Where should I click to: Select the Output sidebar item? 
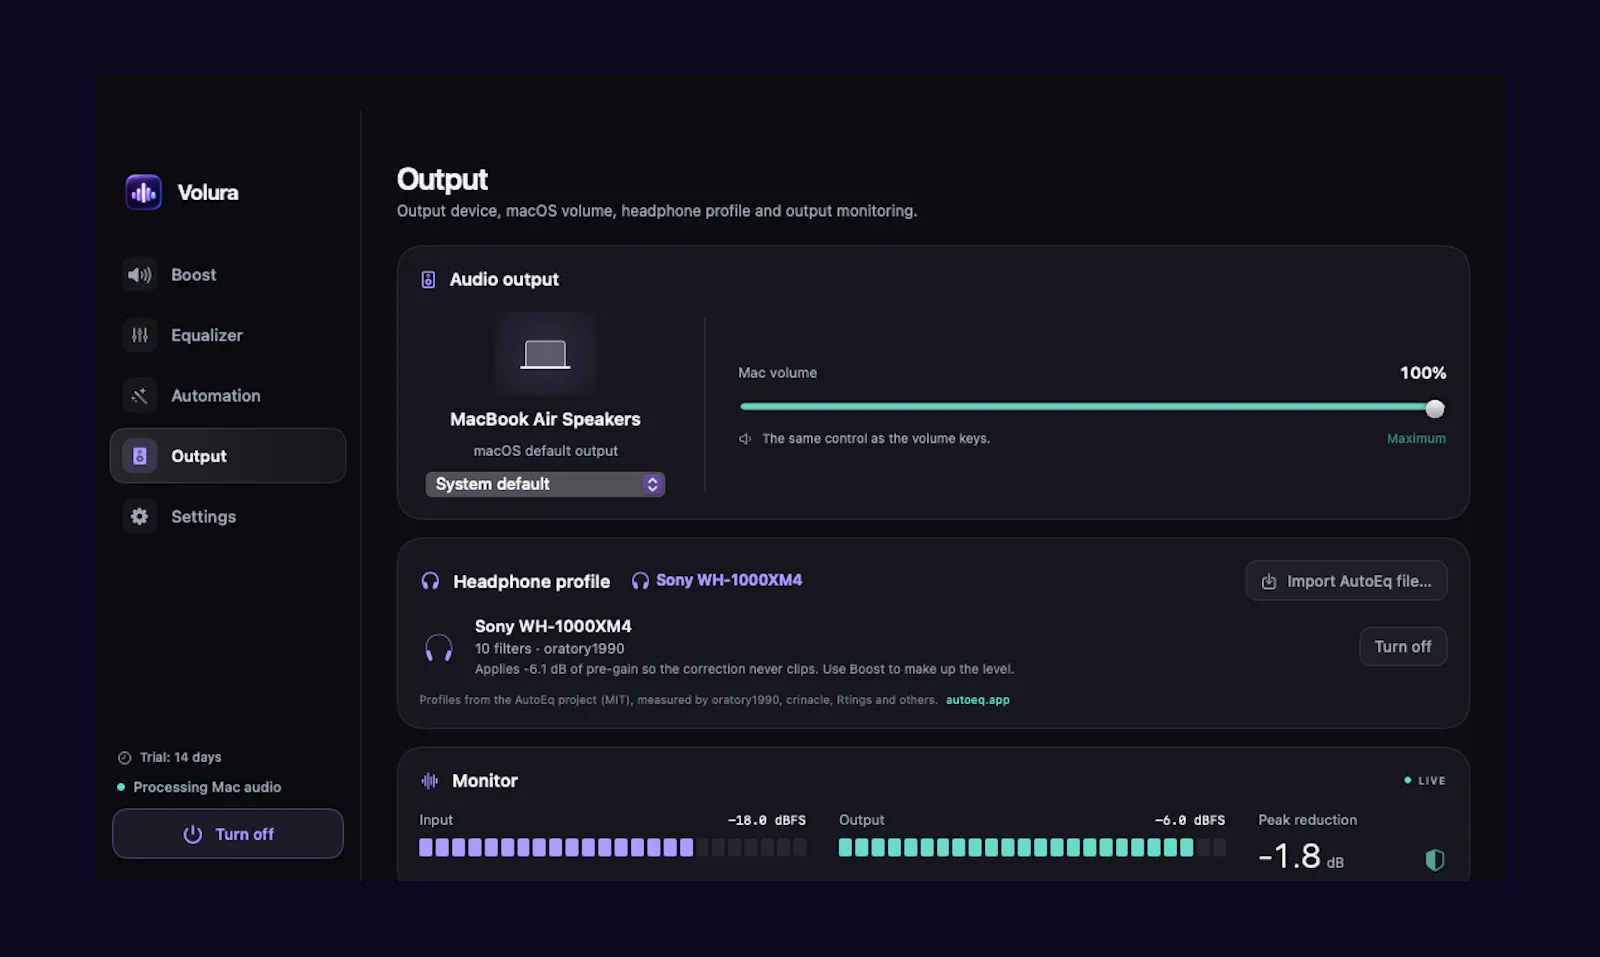coord(228,456)
